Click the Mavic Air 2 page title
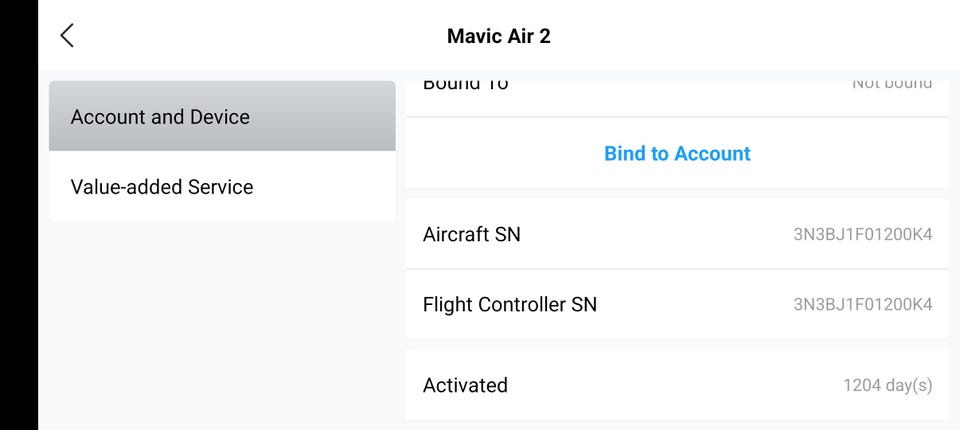This screenshot has width=960, height=430. pyautogui.click(x=498, y=36)
